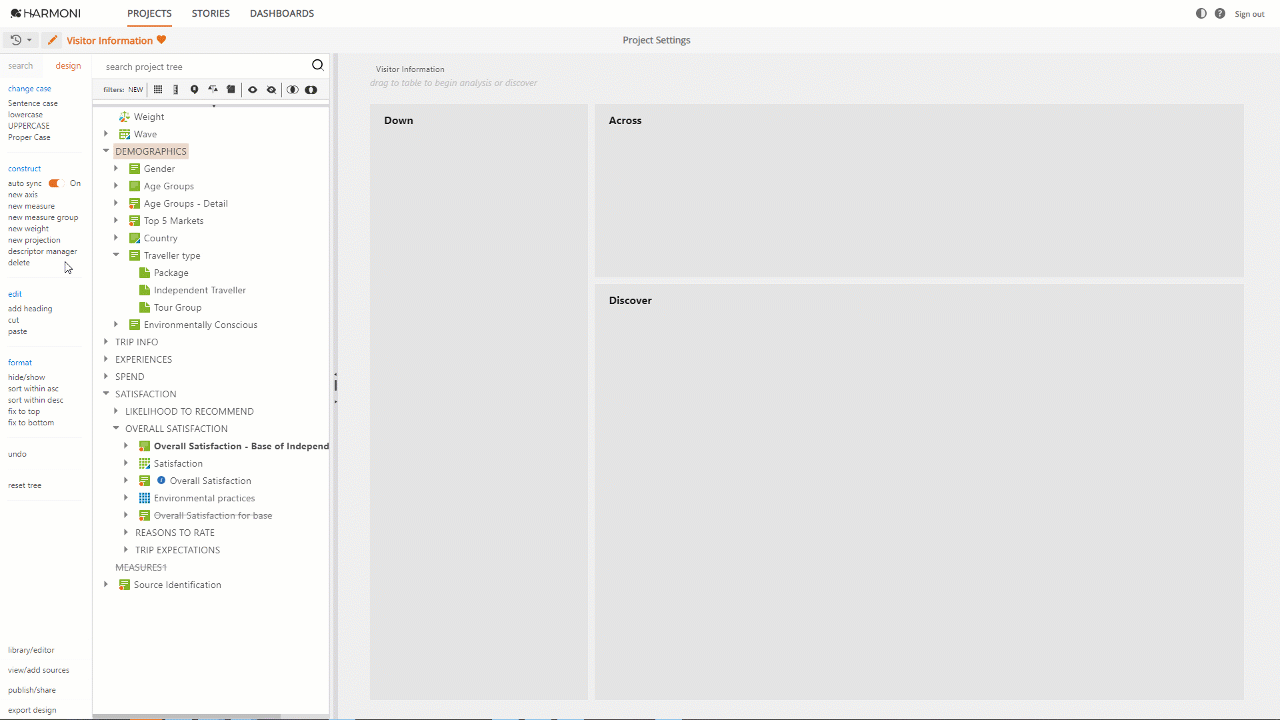
Task: Click the Environmentally Conscious item icon
Action: (134, 325)
